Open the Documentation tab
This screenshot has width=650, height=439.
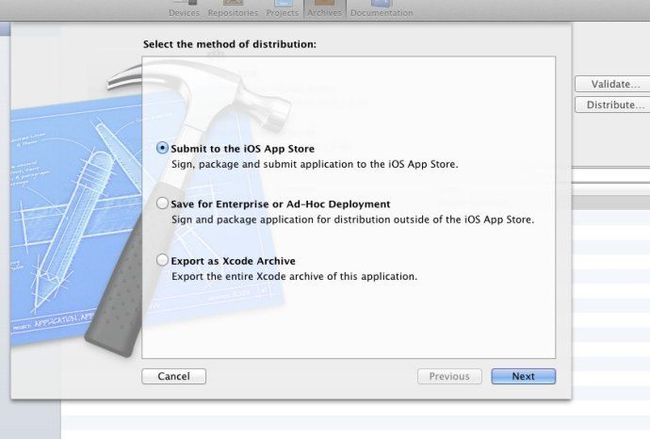click(381, 9)
